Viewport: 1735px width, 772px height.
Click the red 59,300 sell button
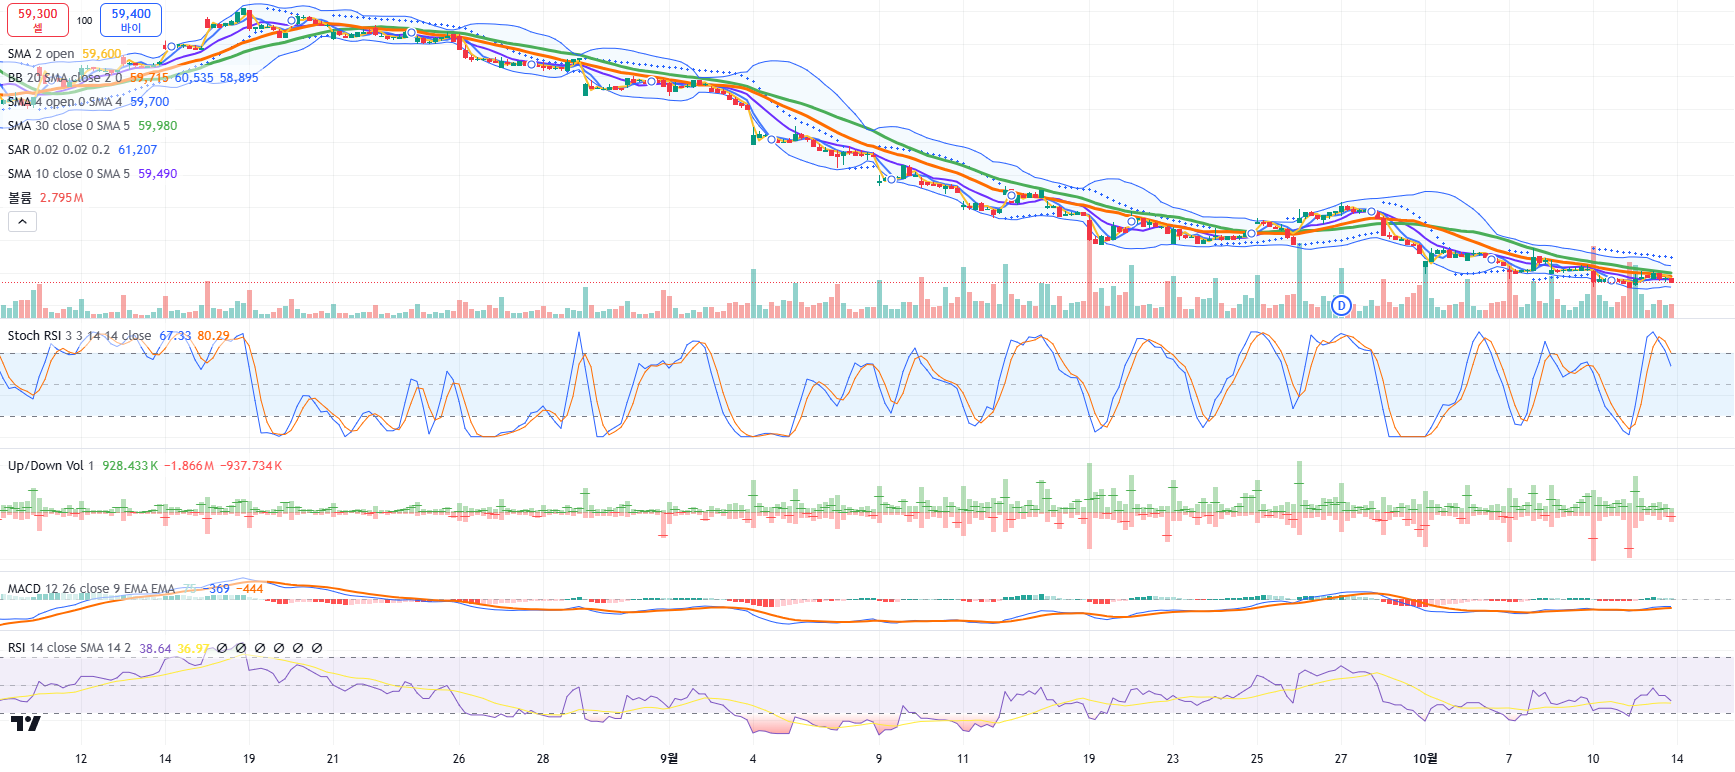point(37,20)
